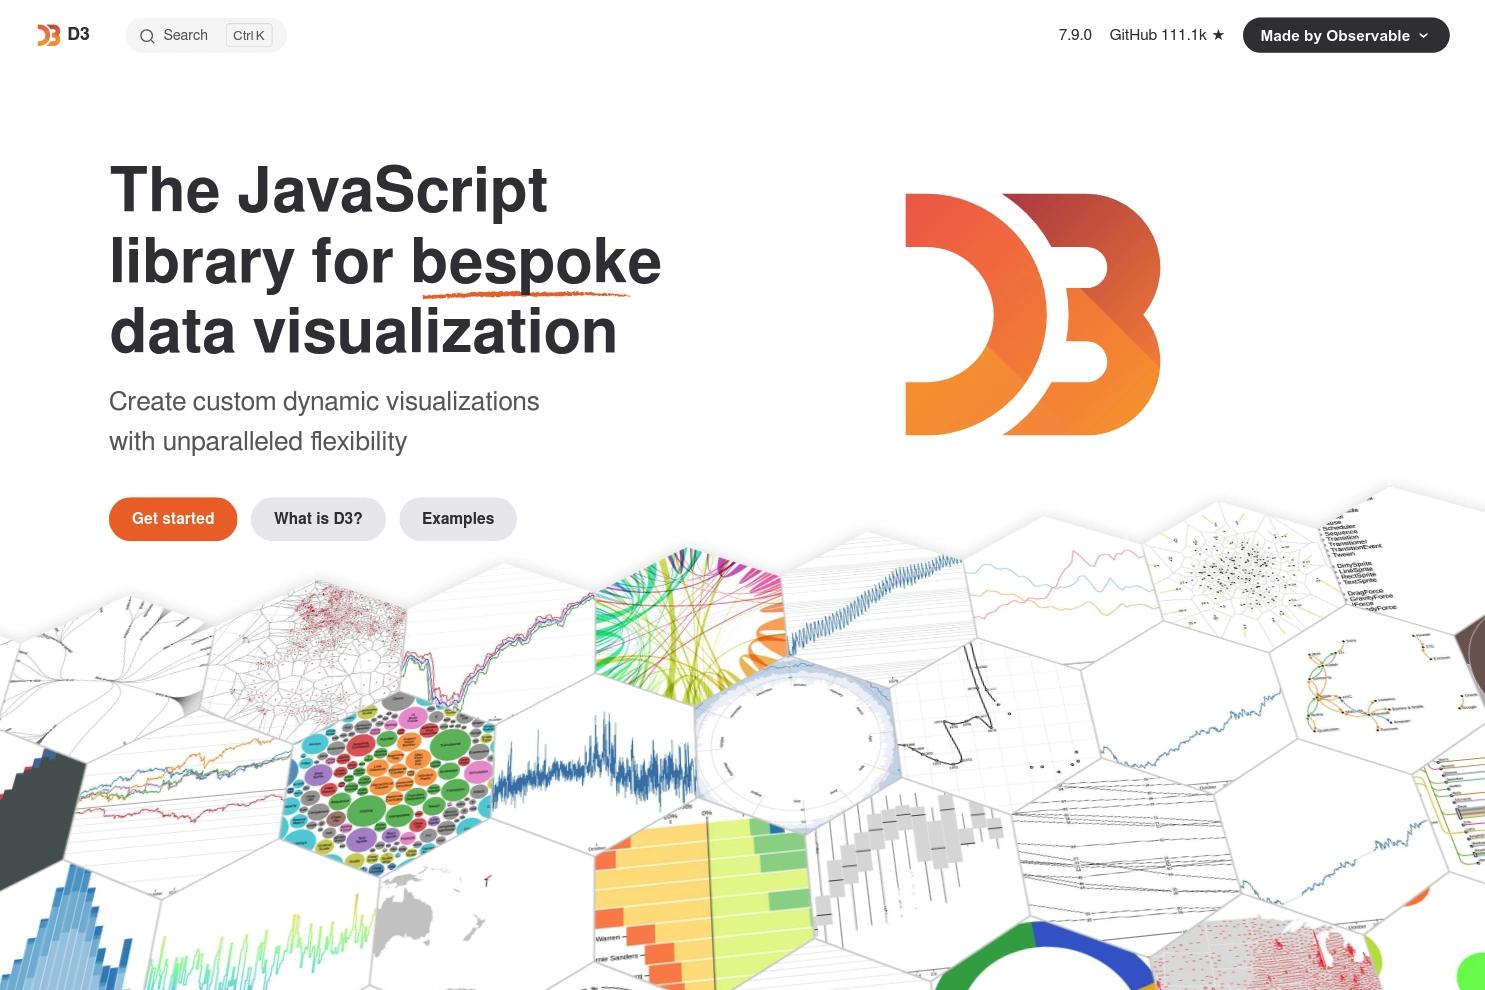
Task: Click the D3 logo in the navbar
Action: [62, 34]
